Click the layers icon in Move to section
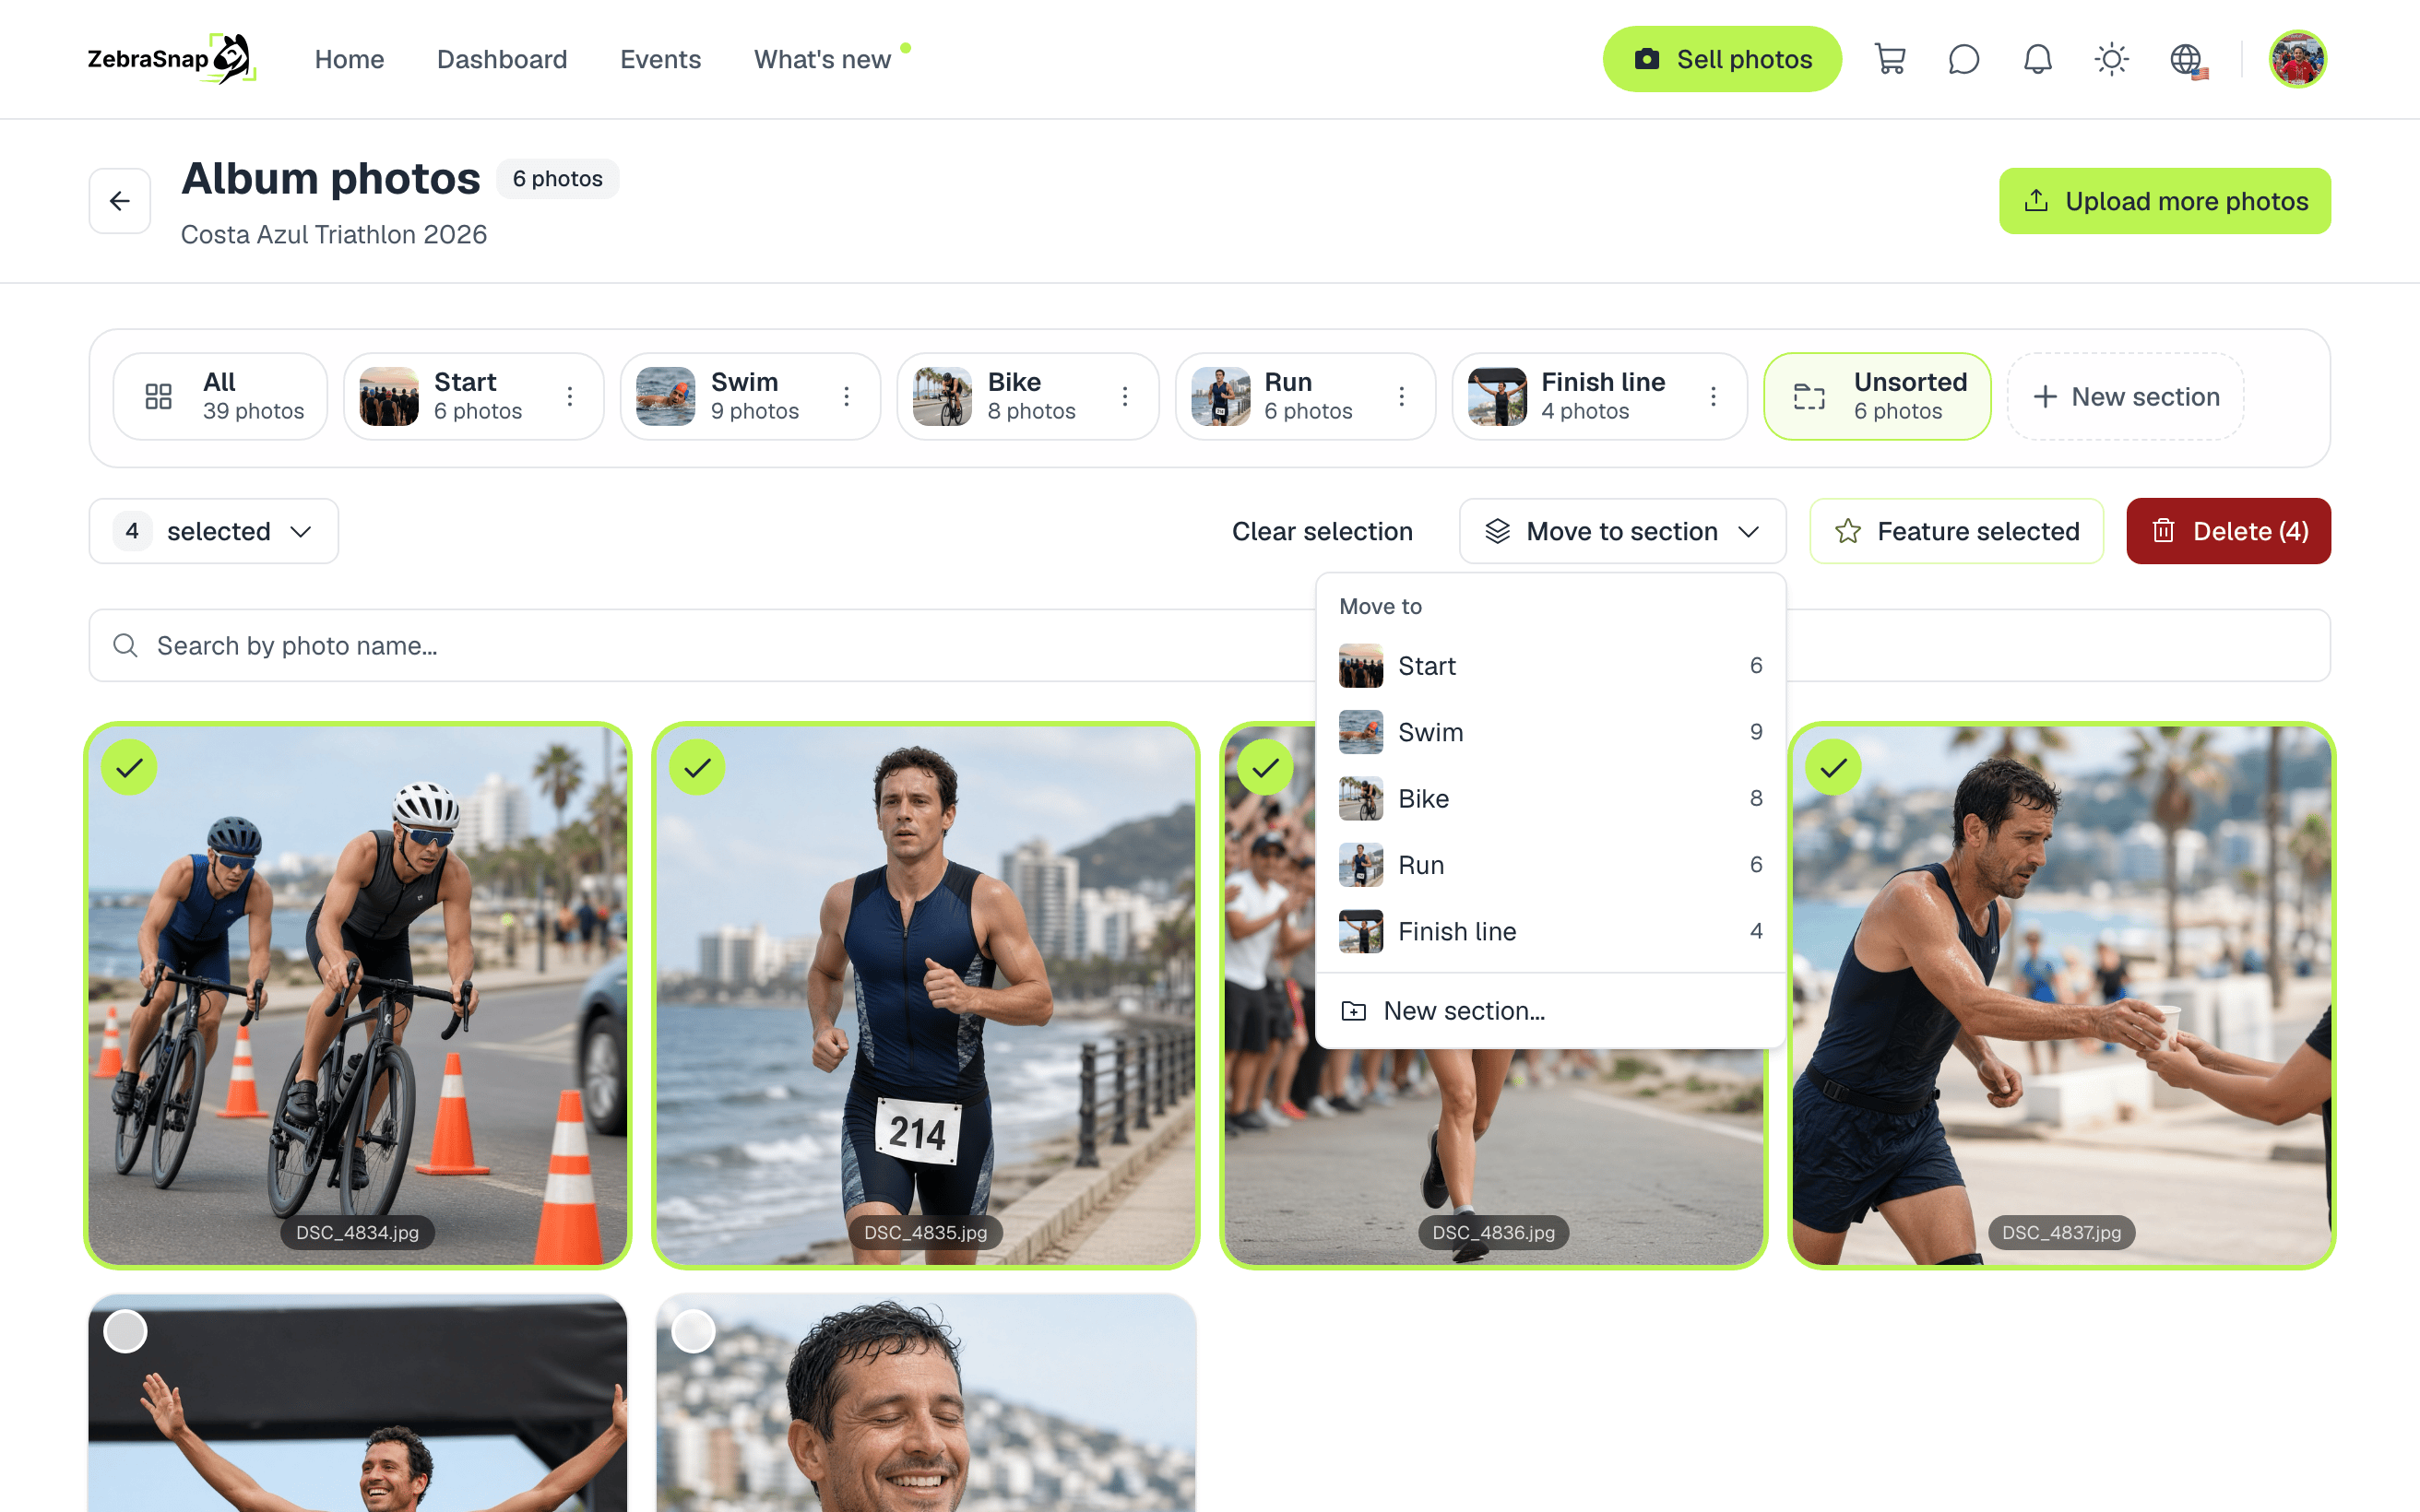This screenshot has height=1512, width=2420. 1497,531
